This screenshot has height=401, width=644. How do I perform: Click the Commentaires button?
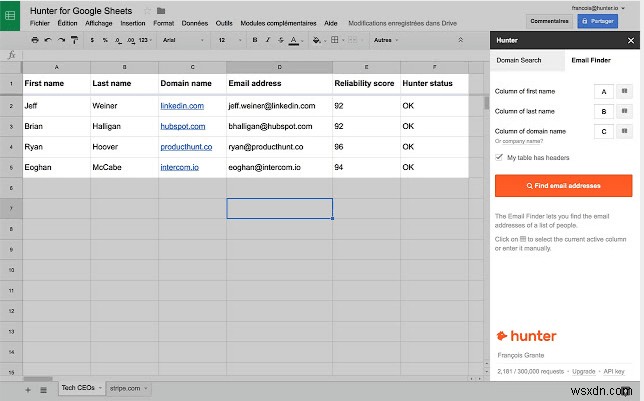click(x=549, y=21)
